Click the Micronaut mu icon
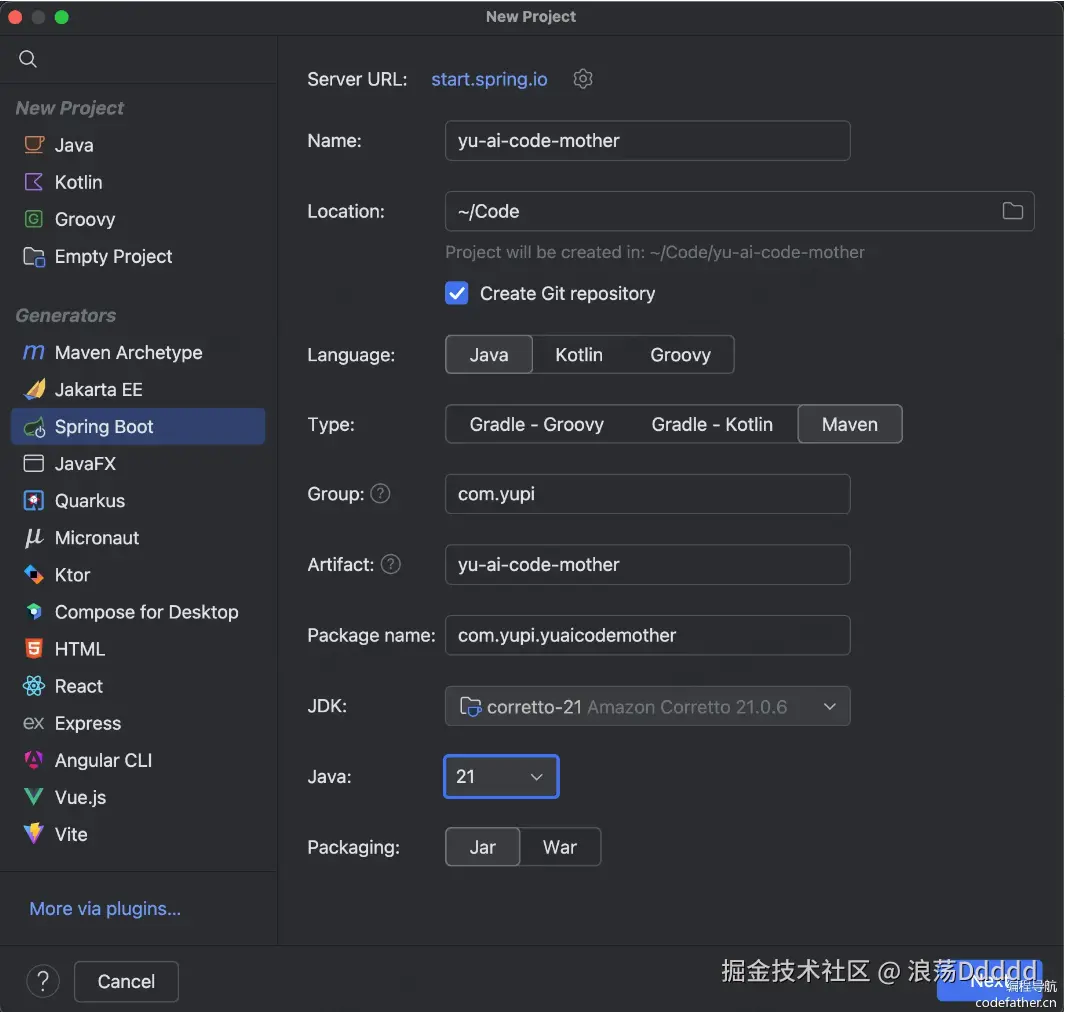Screen dimensions: 1065x1012 pos(34,538)
